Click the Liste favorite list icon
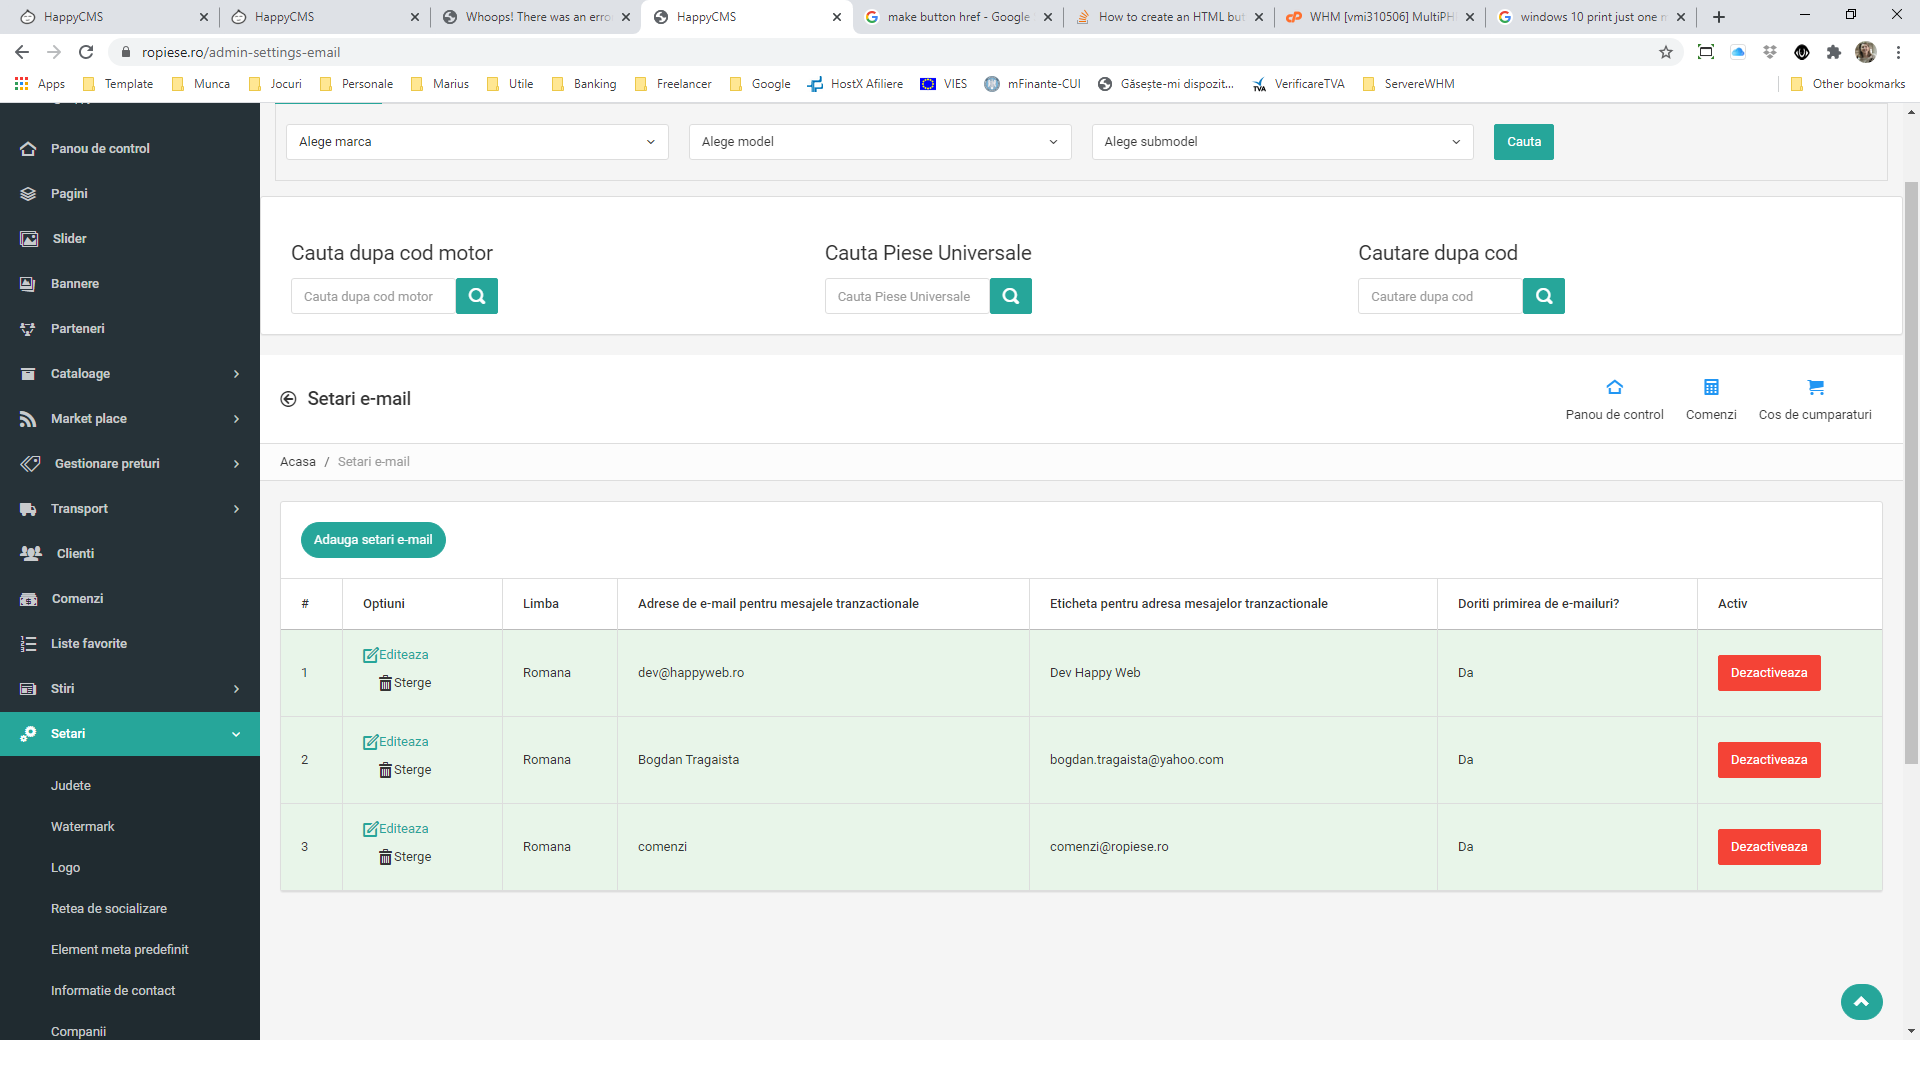Image resolution: width=1920 pixels, height=1080 pixels. pyautogui.click(x=28, y=644)
